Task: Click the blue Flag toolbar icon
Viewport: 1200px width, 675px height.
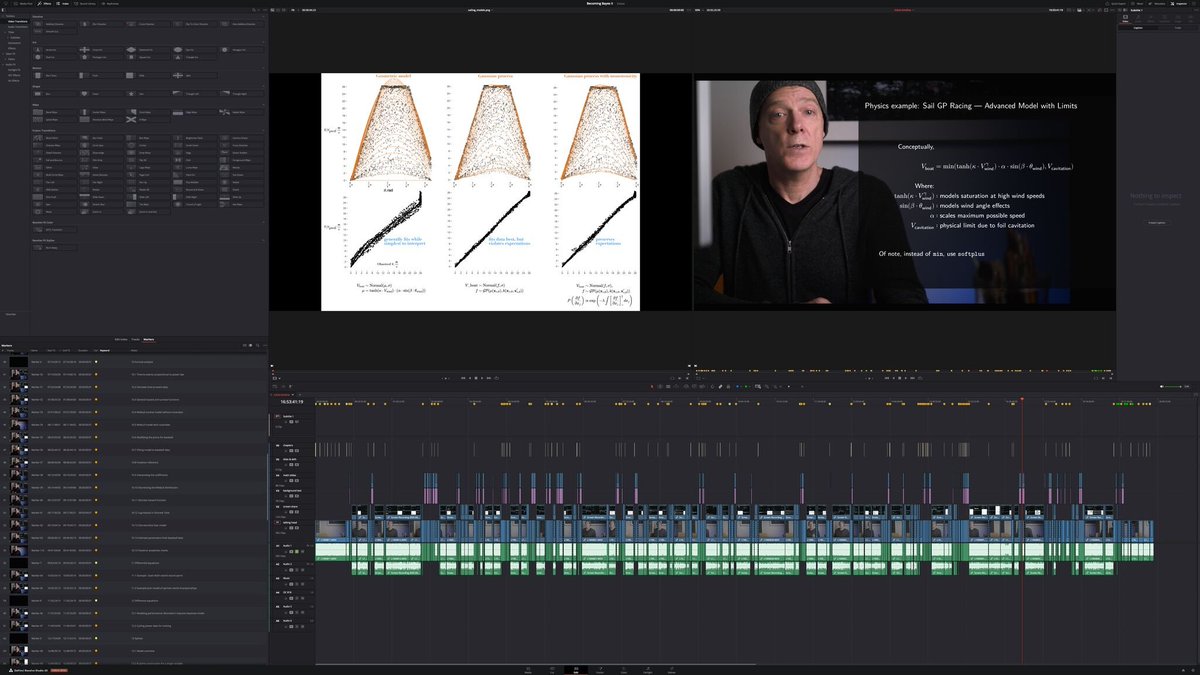Action: point(737,386)
